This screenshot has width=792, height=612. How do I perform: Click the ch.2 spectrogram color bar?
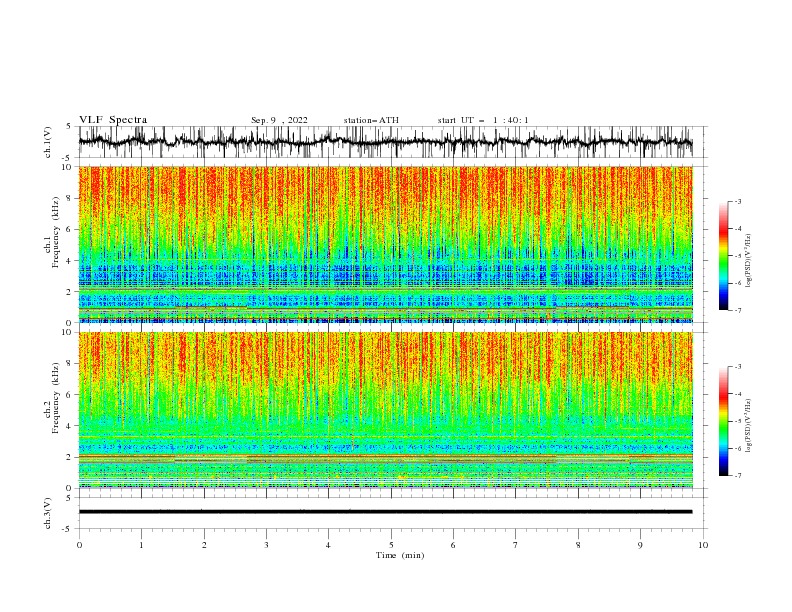pos(723,421)
